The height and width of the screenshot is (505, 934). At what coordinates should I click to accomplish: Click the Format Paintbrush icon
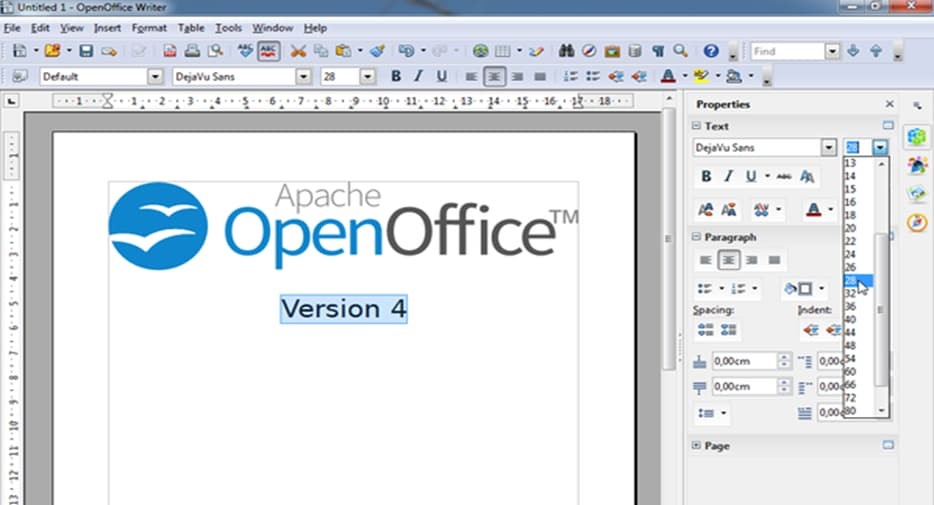pos(377,51)
